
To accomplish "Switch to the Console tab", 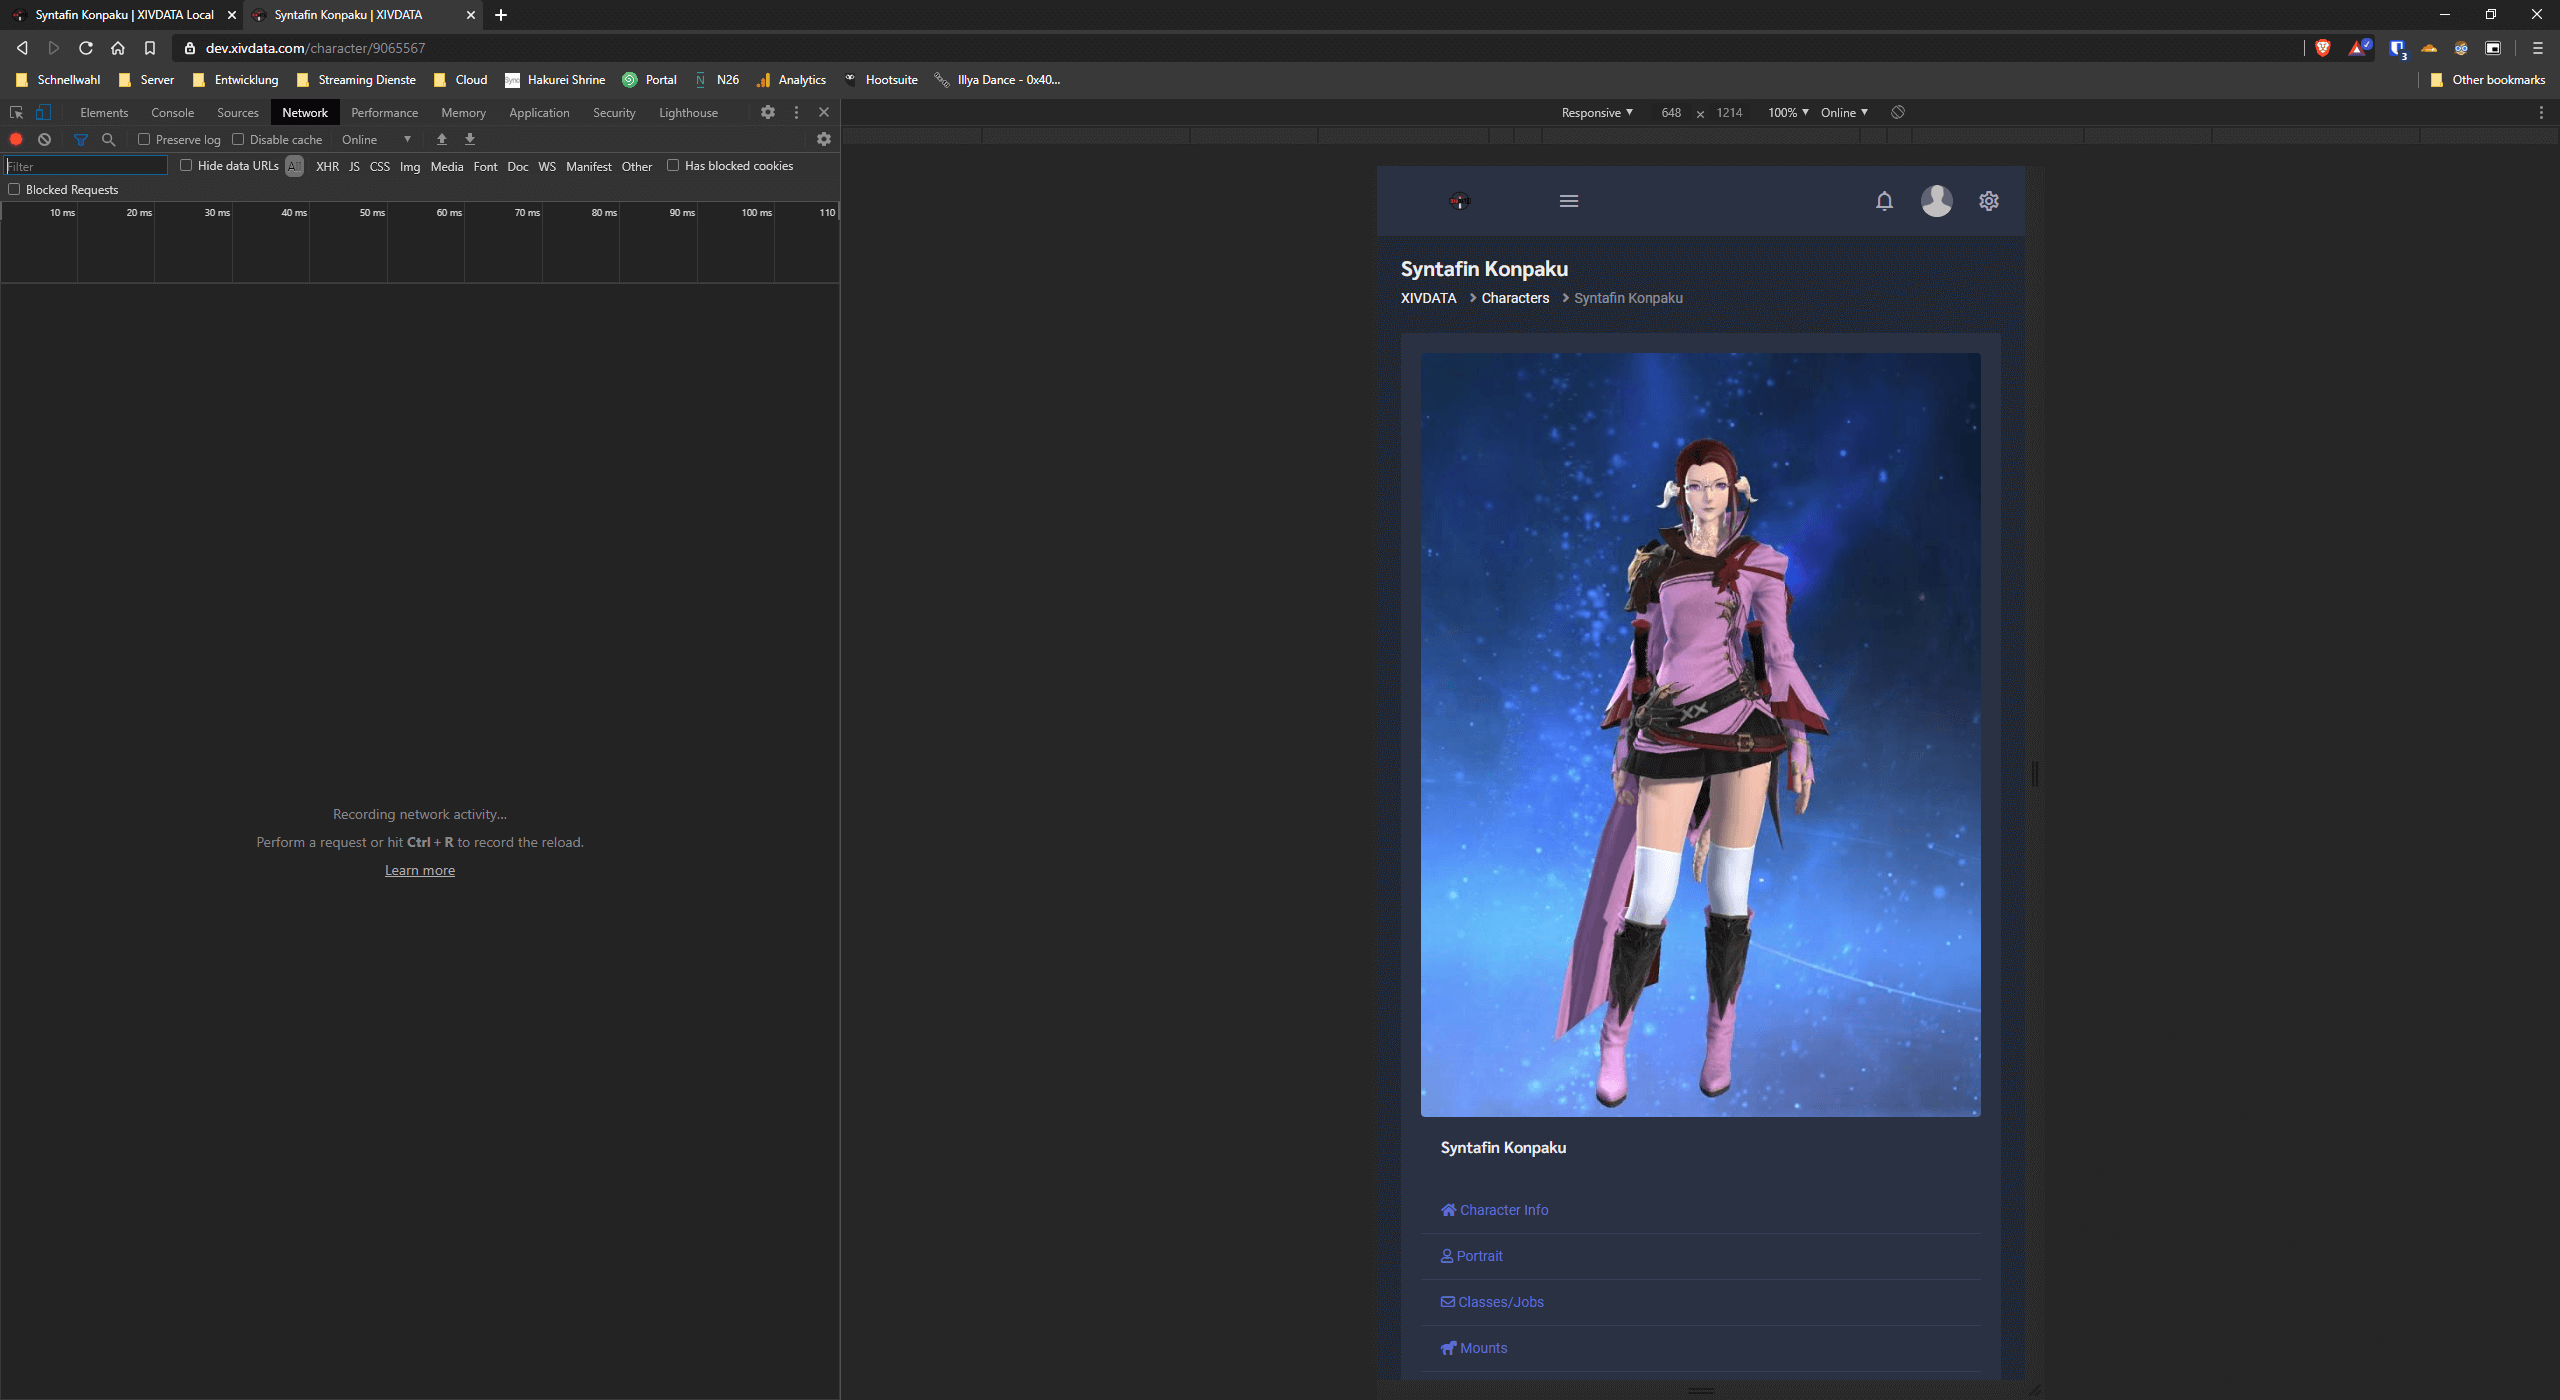I will [x=172, y=113].
